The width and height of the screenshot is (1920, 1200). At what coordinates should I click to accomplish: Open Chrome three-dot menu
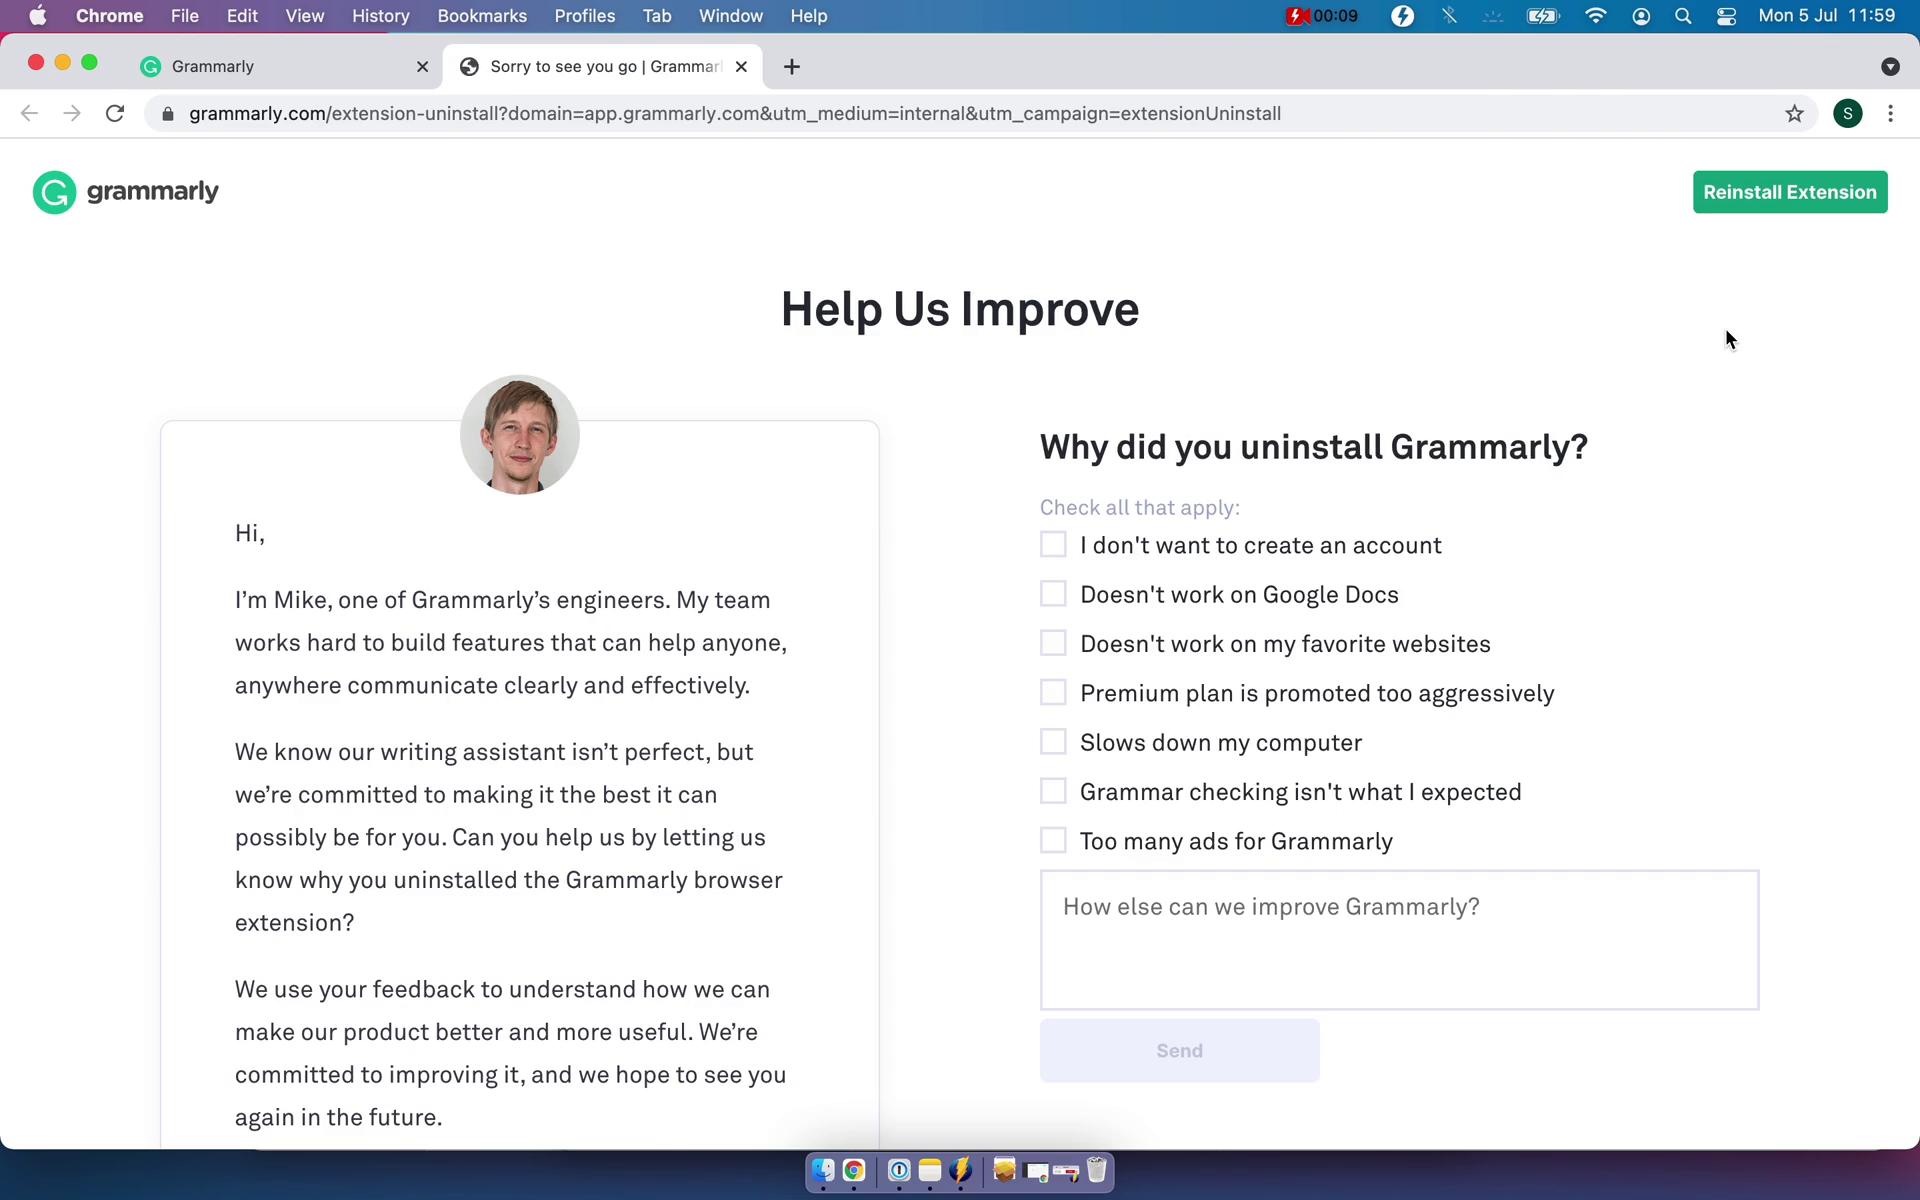point(1890,113)
